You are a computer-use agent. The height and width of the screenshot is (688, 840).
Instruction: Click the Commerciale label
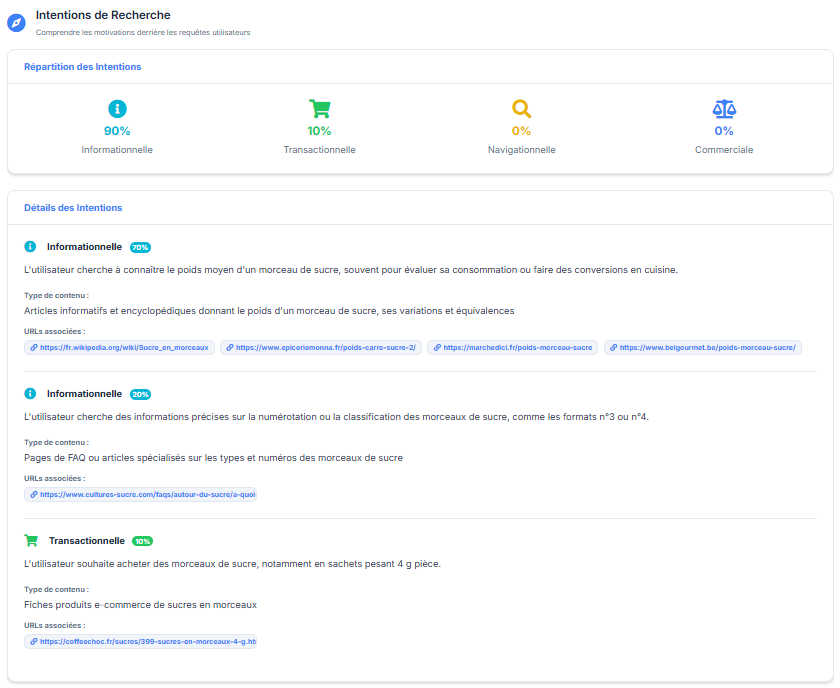(724, 150)
